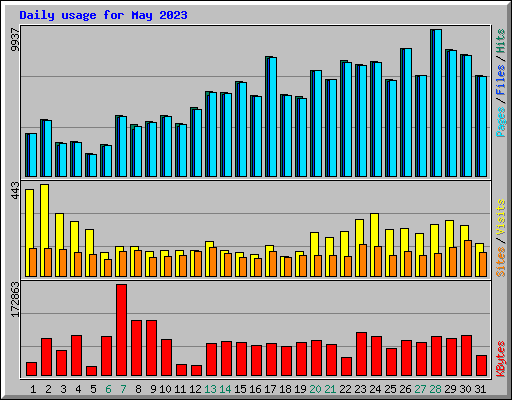Select day label 2 on the x-axis
This screenshot has height=400, width=512.
(48, 389)
